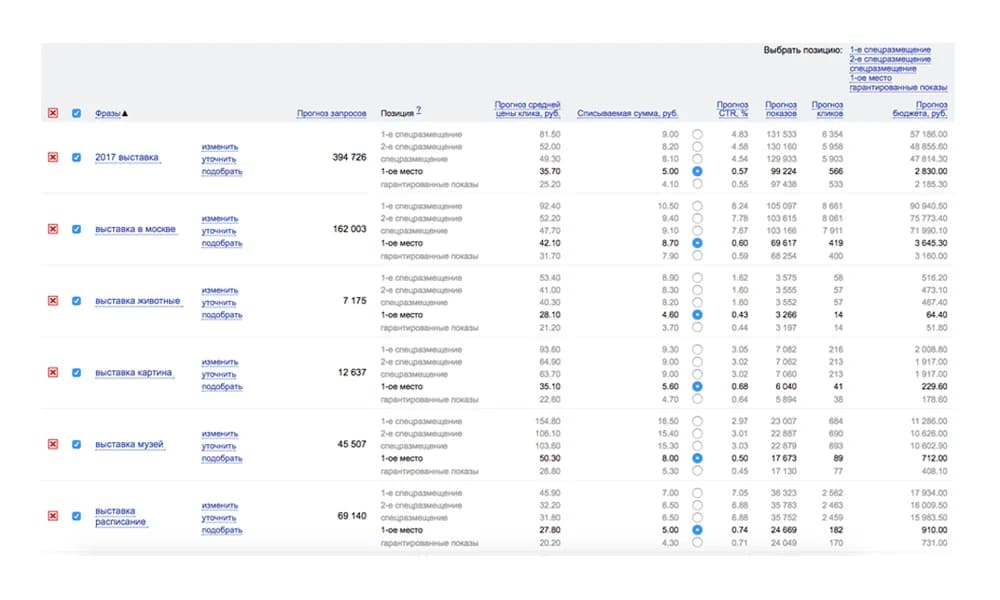Viewport: 1000px width, 600px height.
Task: Open the 'выставка животные' phrase link
Action: [138, 301]
